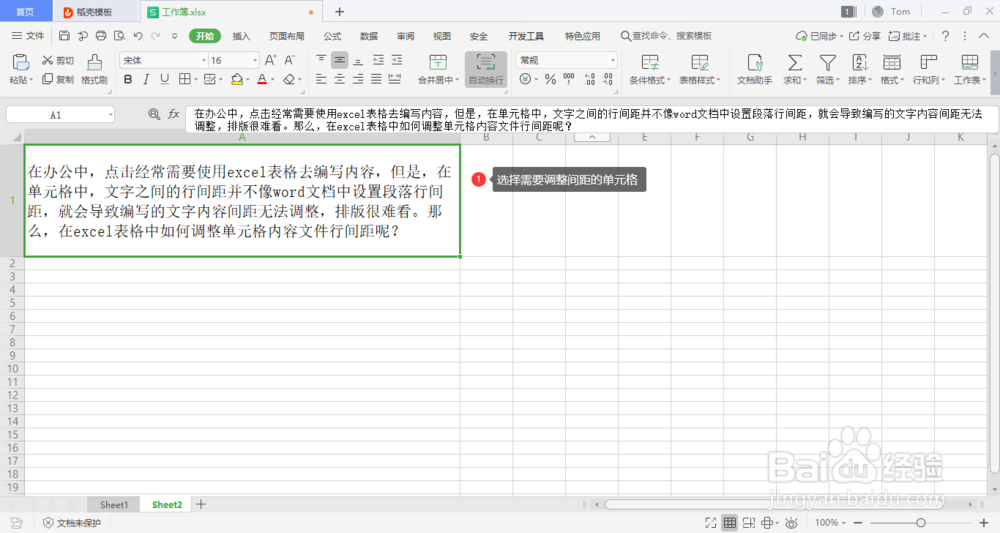
Task: Align cell text to vertical middle
Action: (340, 60)
